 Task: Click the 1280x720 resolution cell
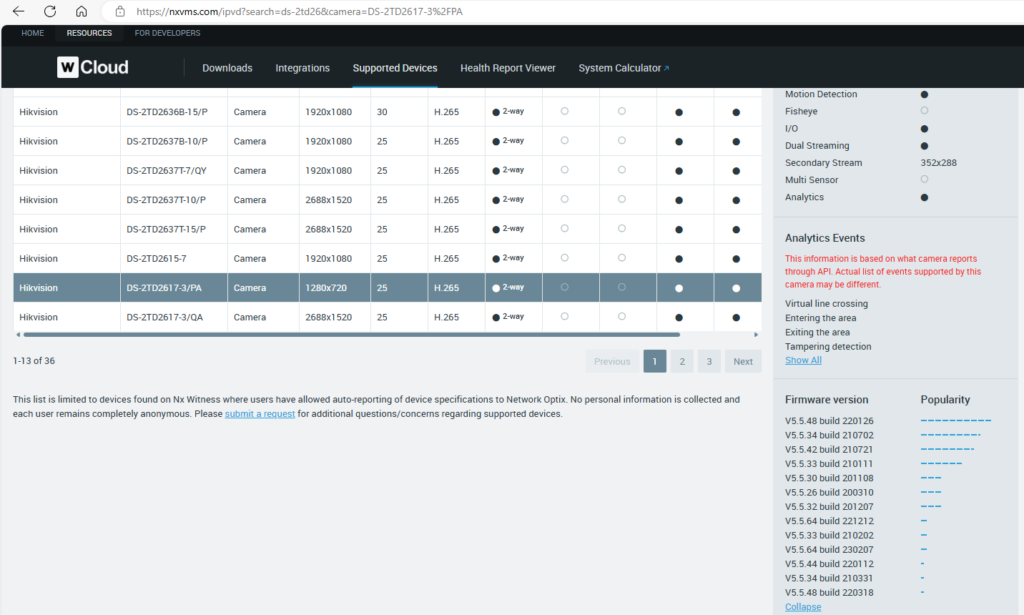coord(334,288)
